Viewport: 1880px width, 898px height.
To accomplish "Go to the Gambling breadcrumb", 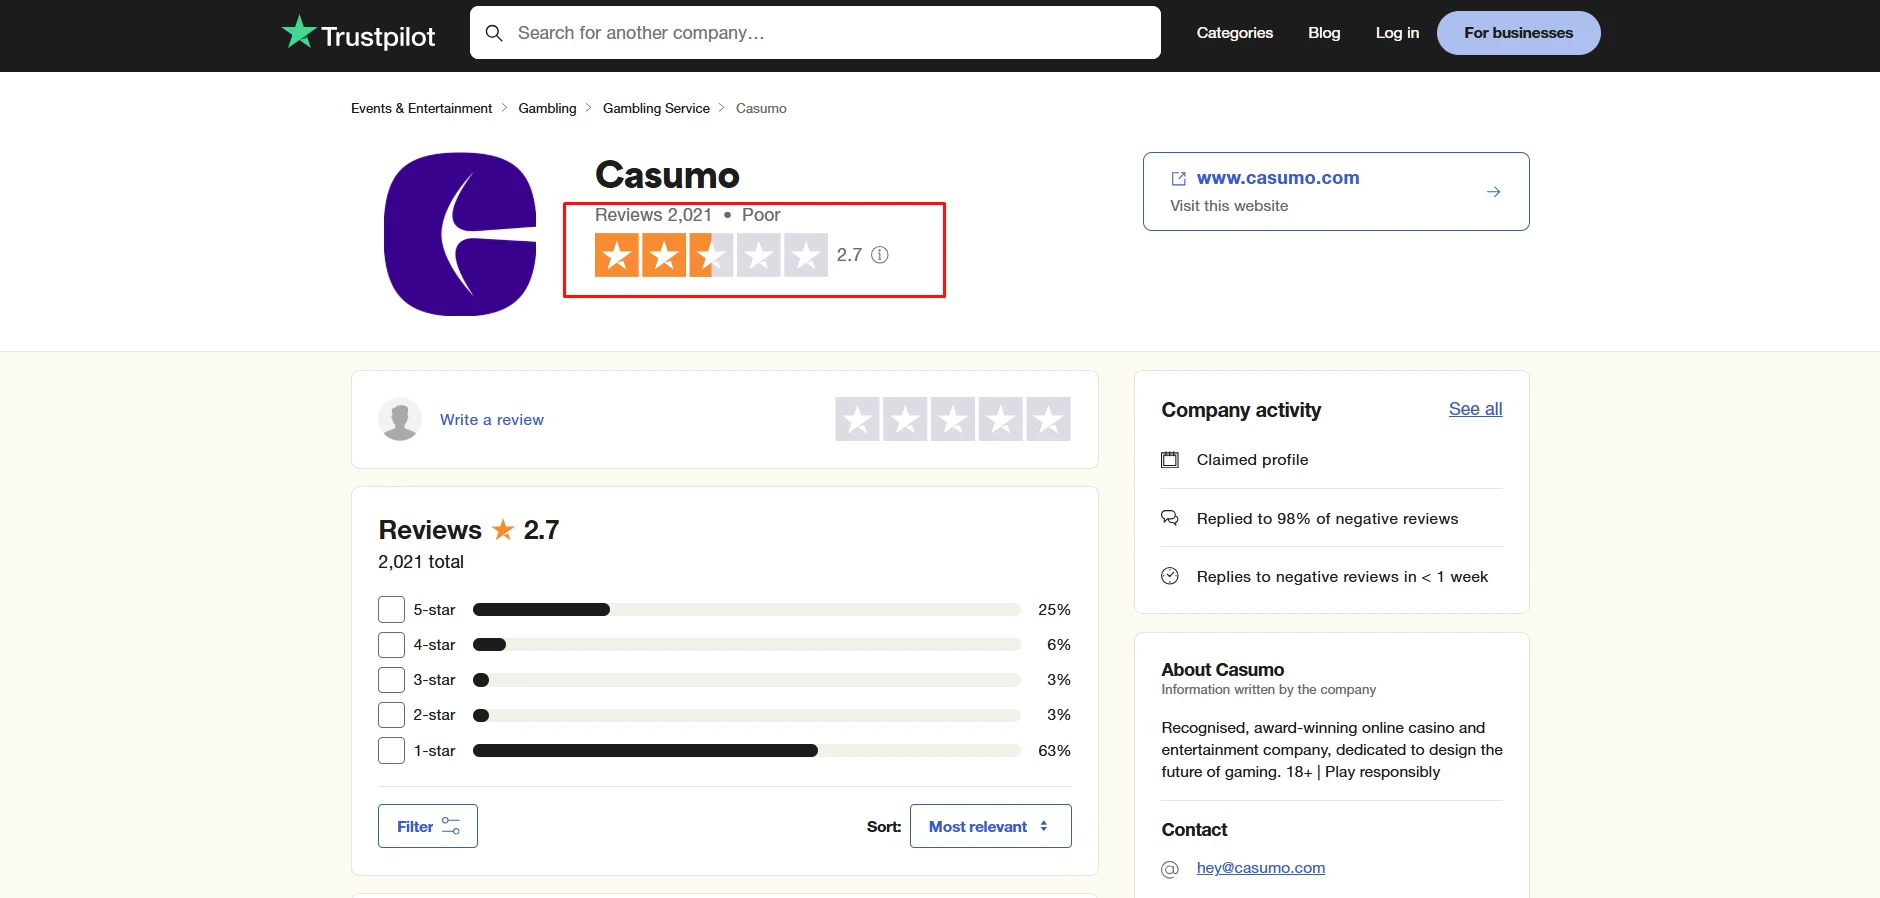I will (x=547, y=108).
